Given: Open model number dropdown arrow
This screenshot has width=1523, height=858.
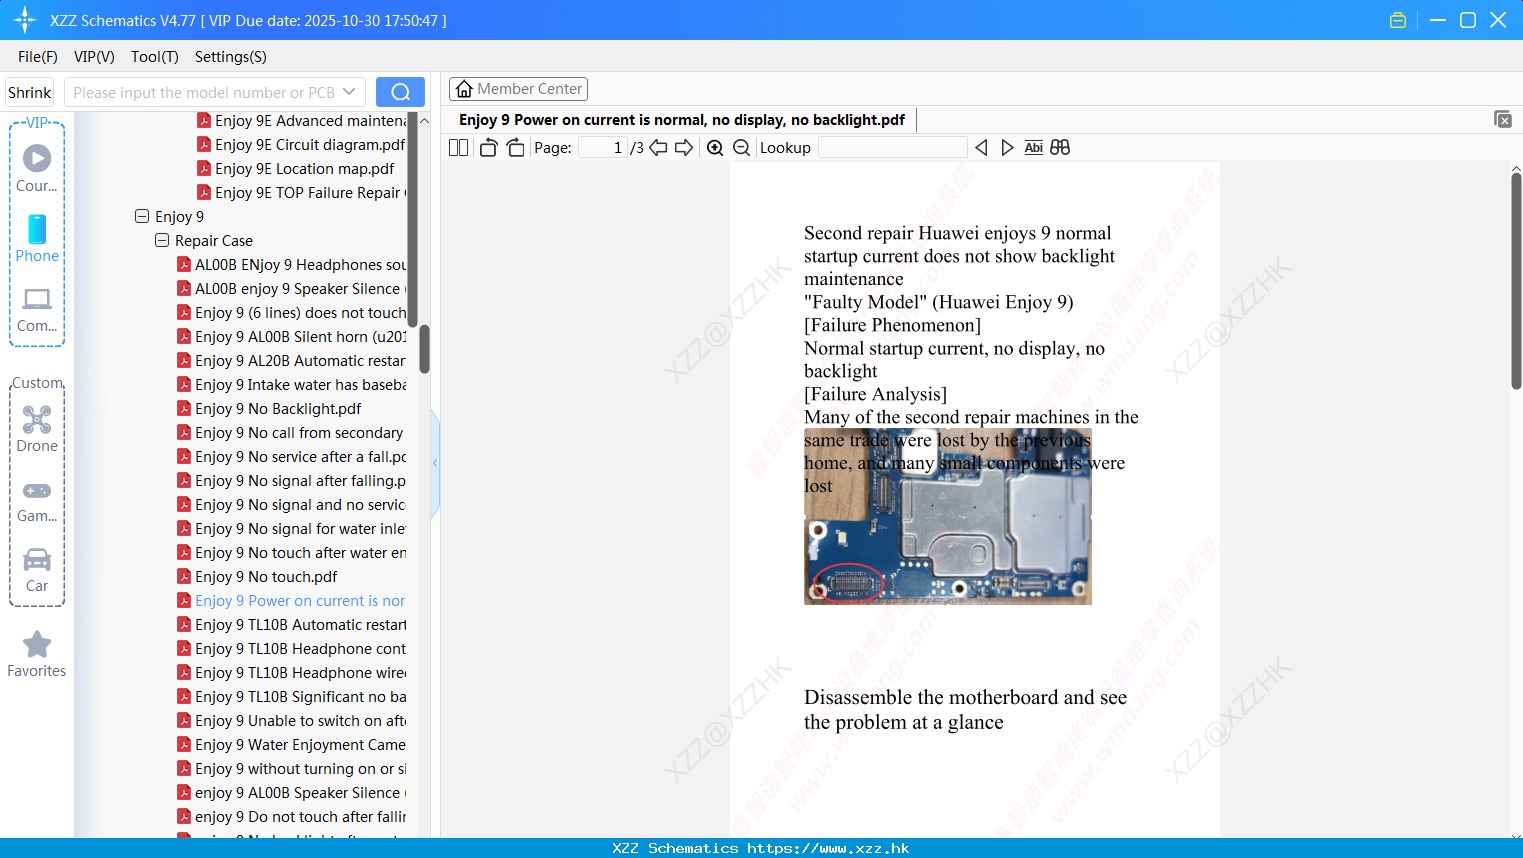Looking at the screenshot, I should tap(349, 92).
